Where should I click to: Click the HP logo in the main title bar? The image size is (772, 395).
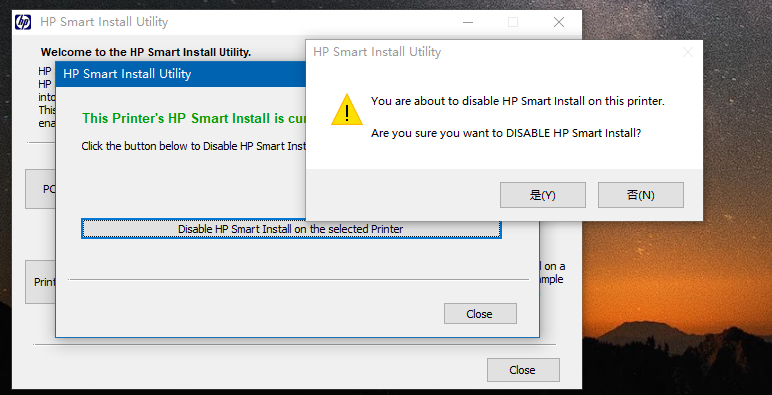click(23, 22)
